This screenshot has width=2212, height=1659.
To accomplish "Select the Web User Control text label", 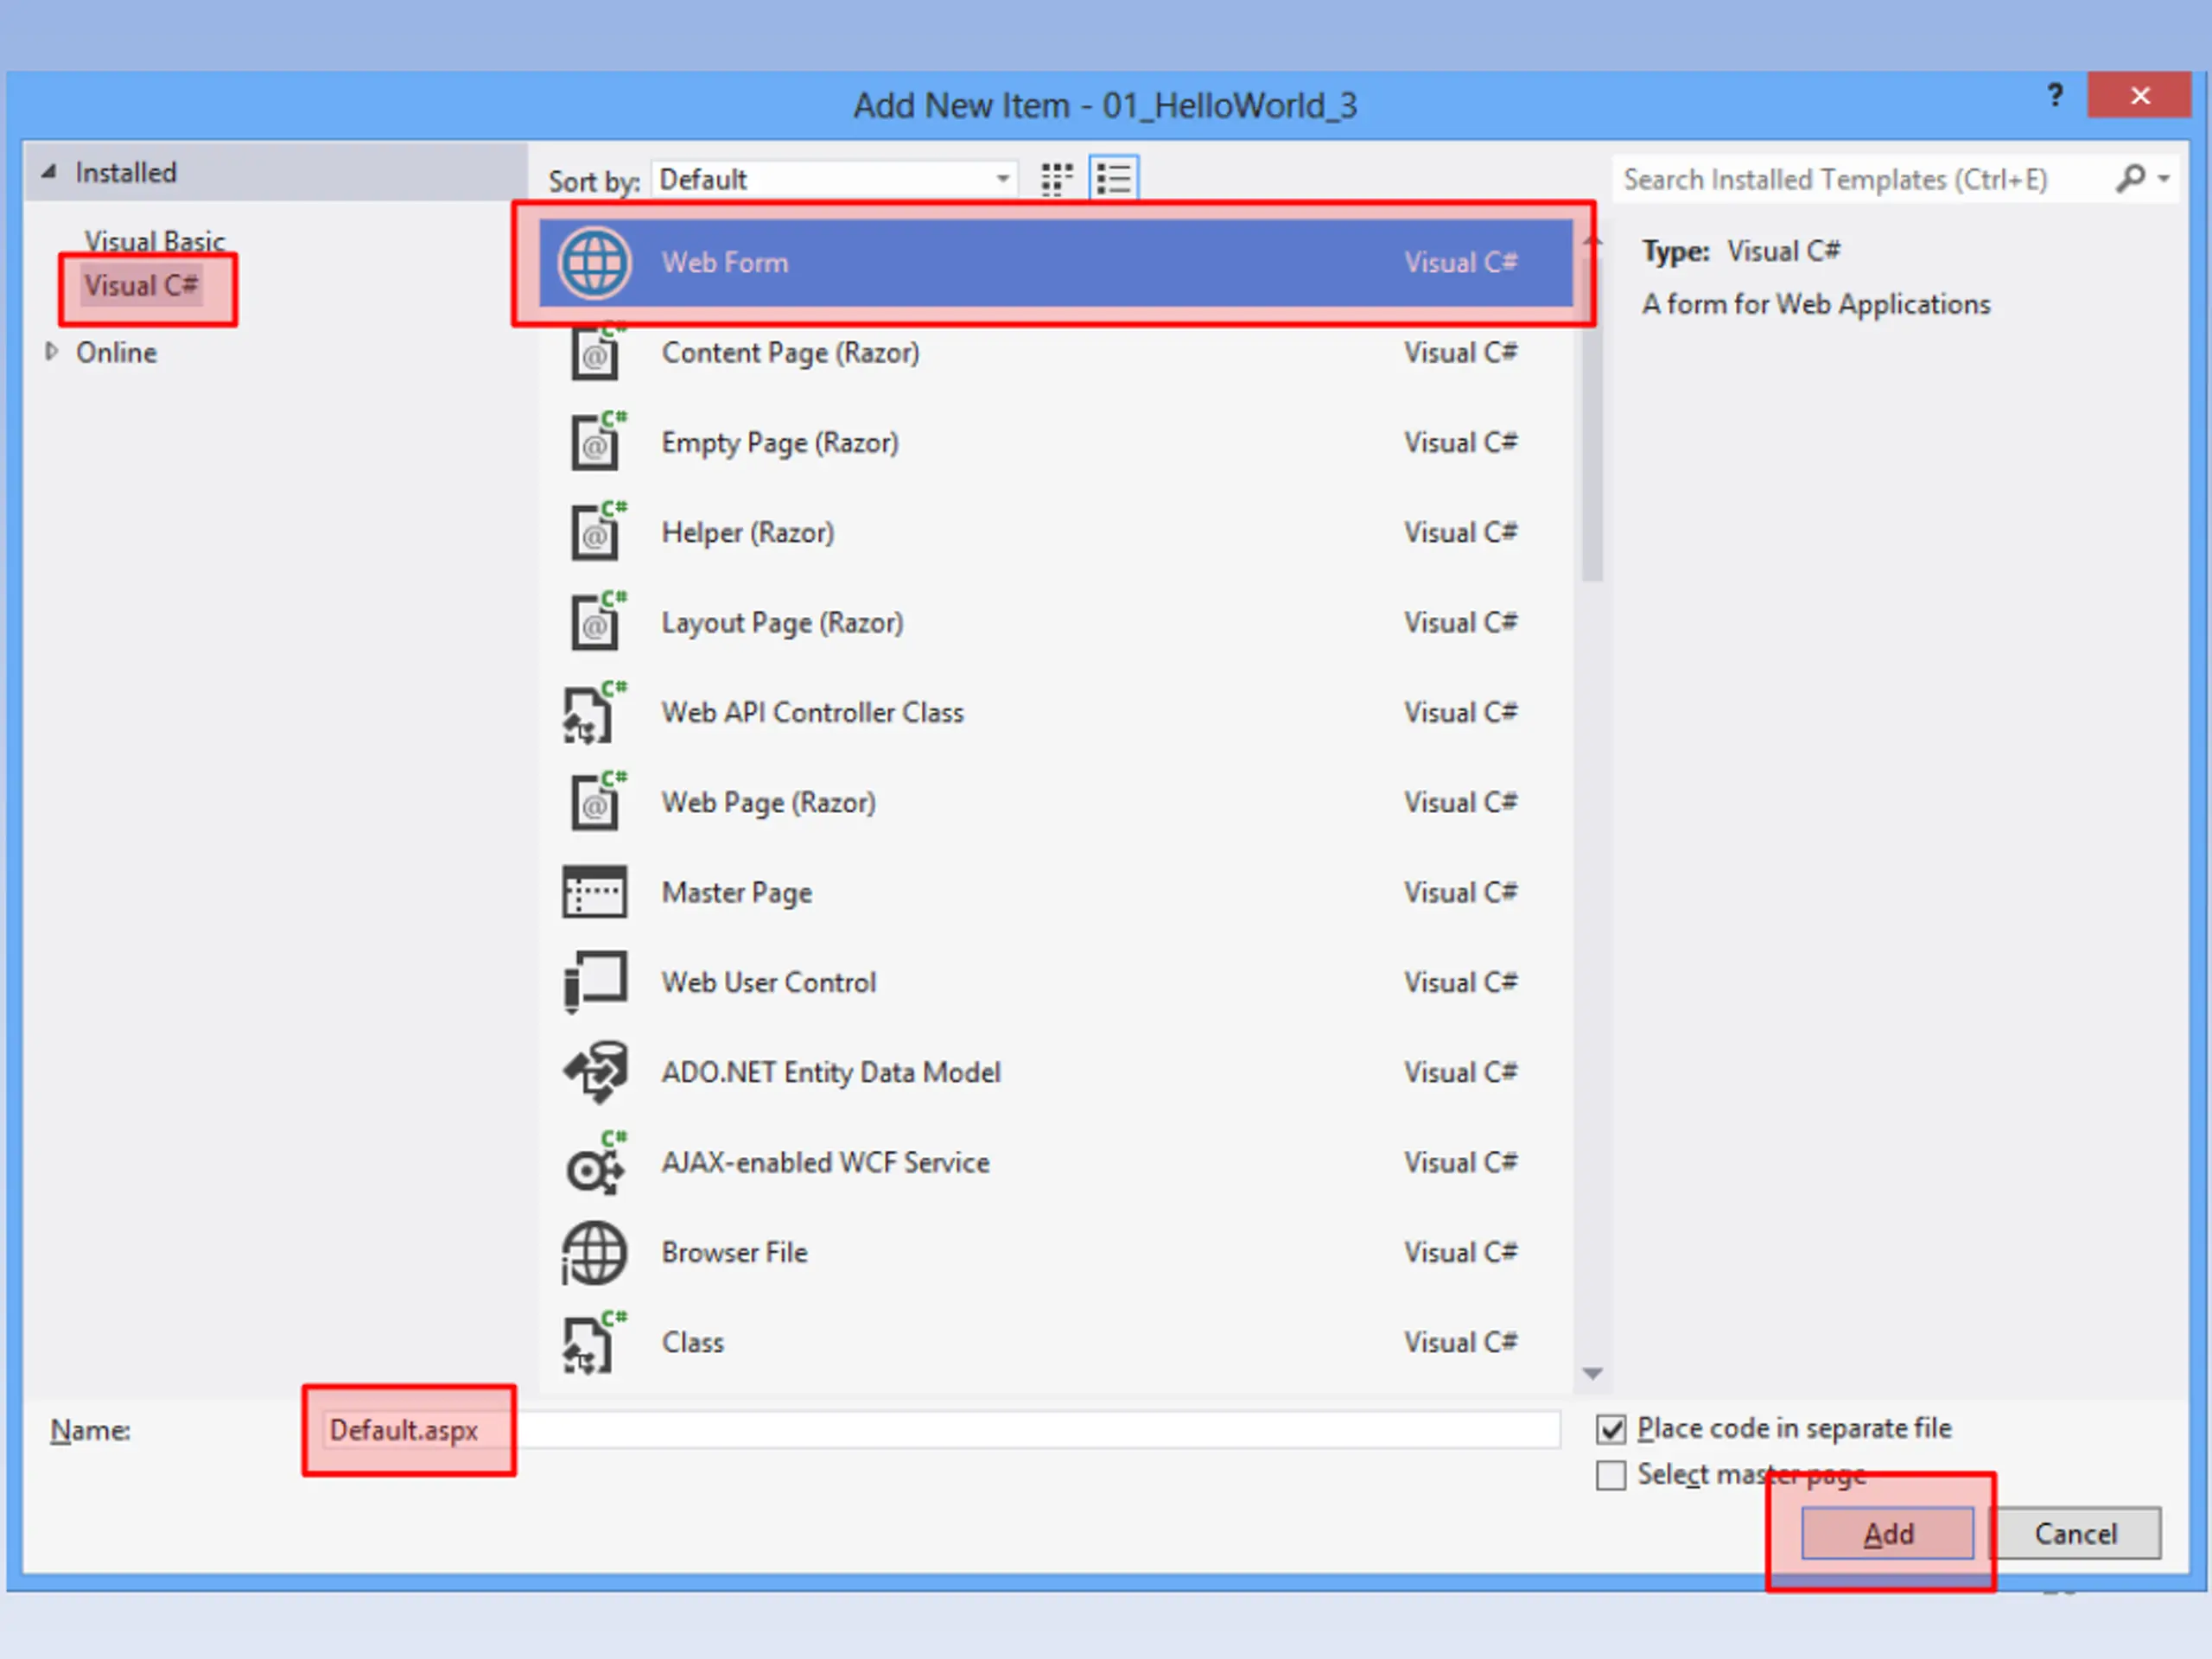I will point(769,983).
